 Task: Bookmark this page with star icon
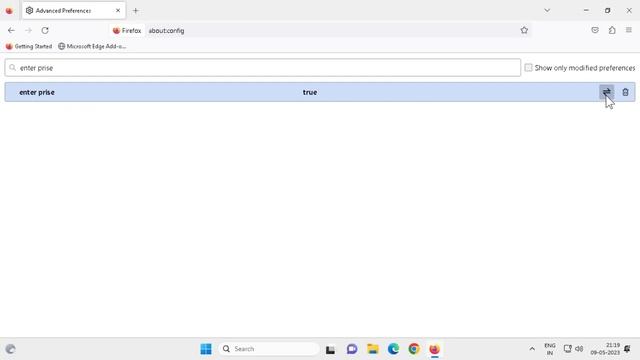pyautogui.click(x=524, y=30)
